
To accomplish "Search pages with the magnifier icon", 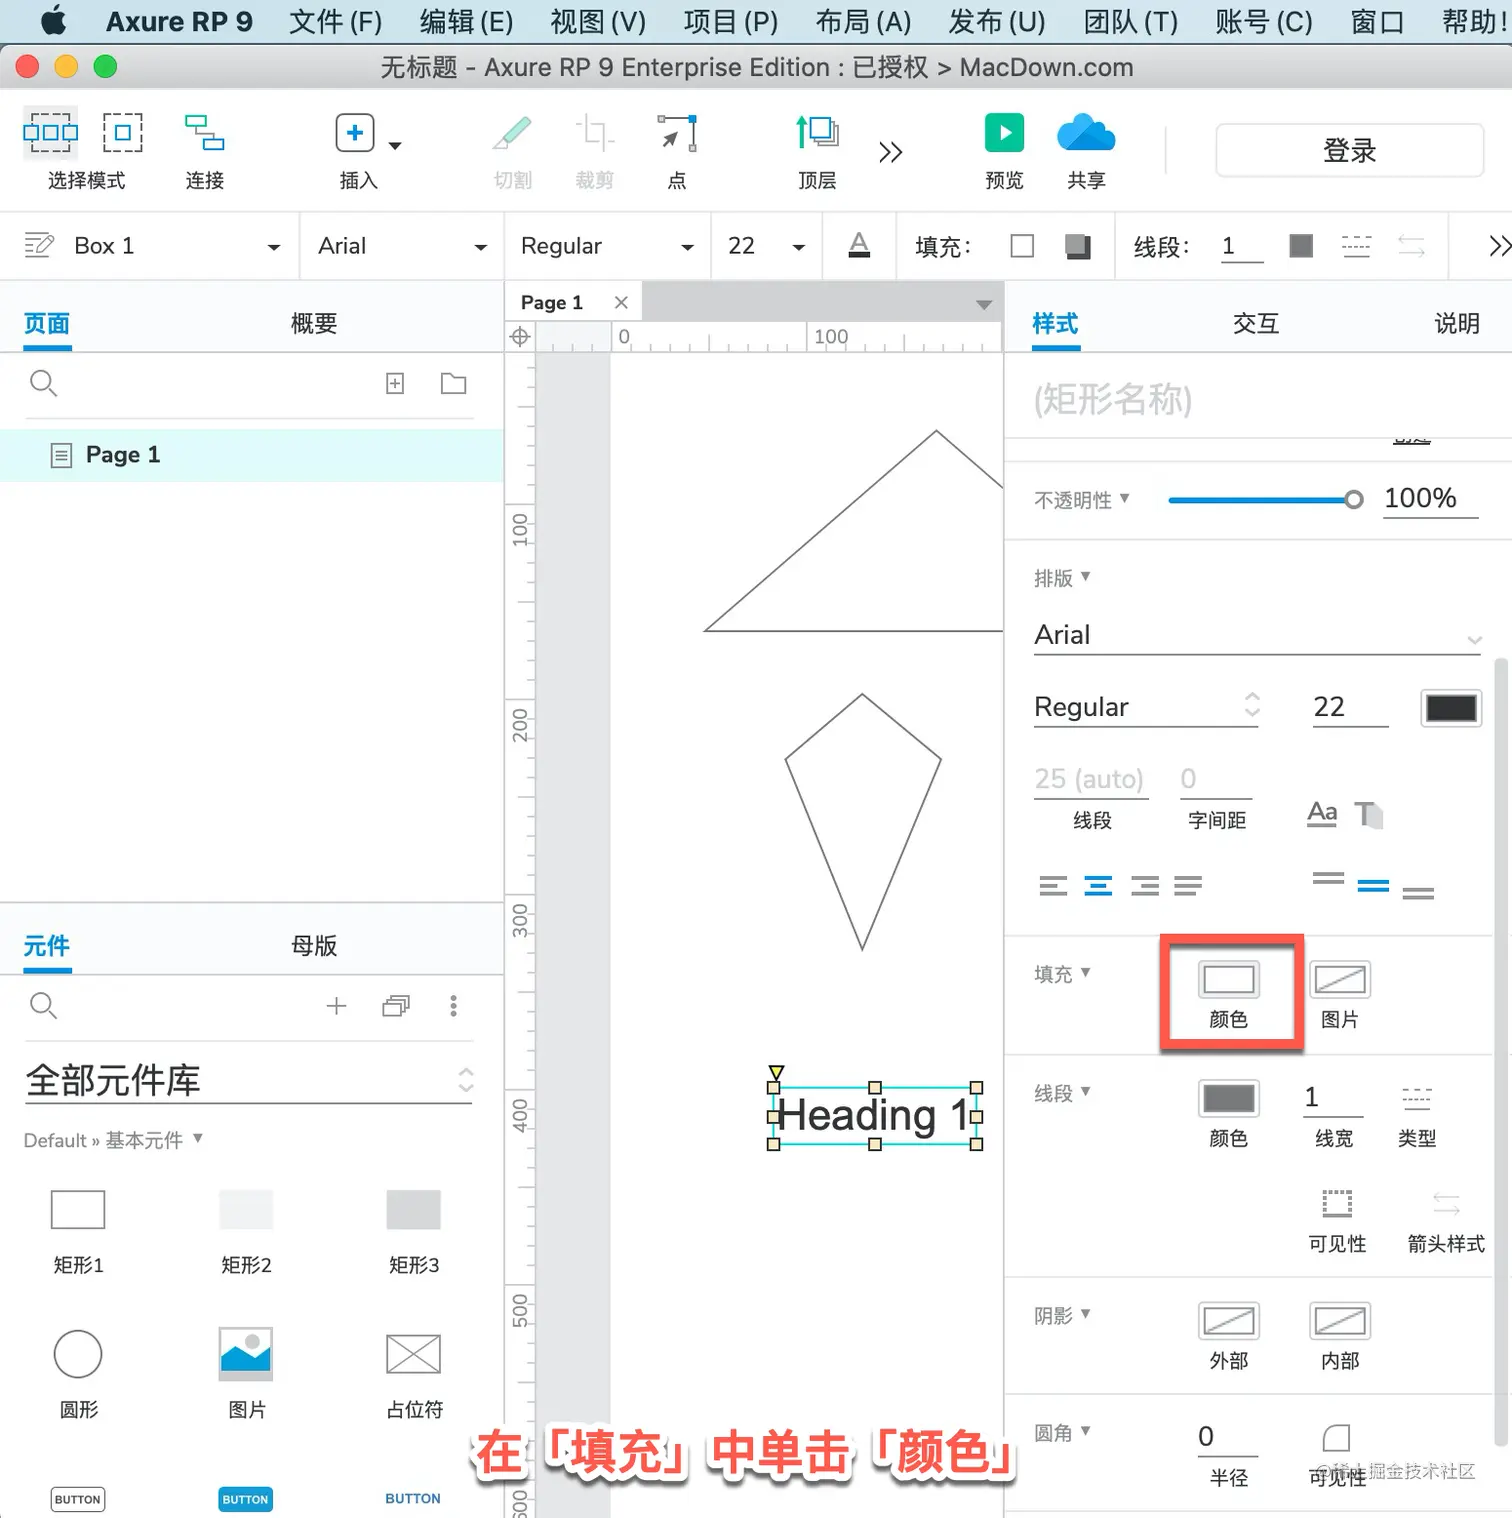I will pyautogui.click(x=43, y=383).
